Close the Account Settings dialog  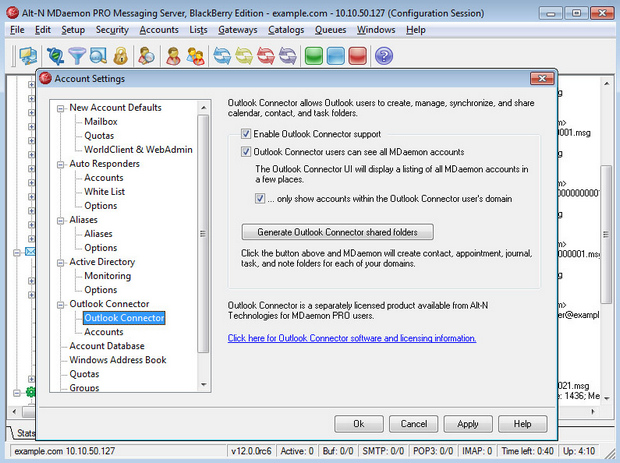point(542,78)
